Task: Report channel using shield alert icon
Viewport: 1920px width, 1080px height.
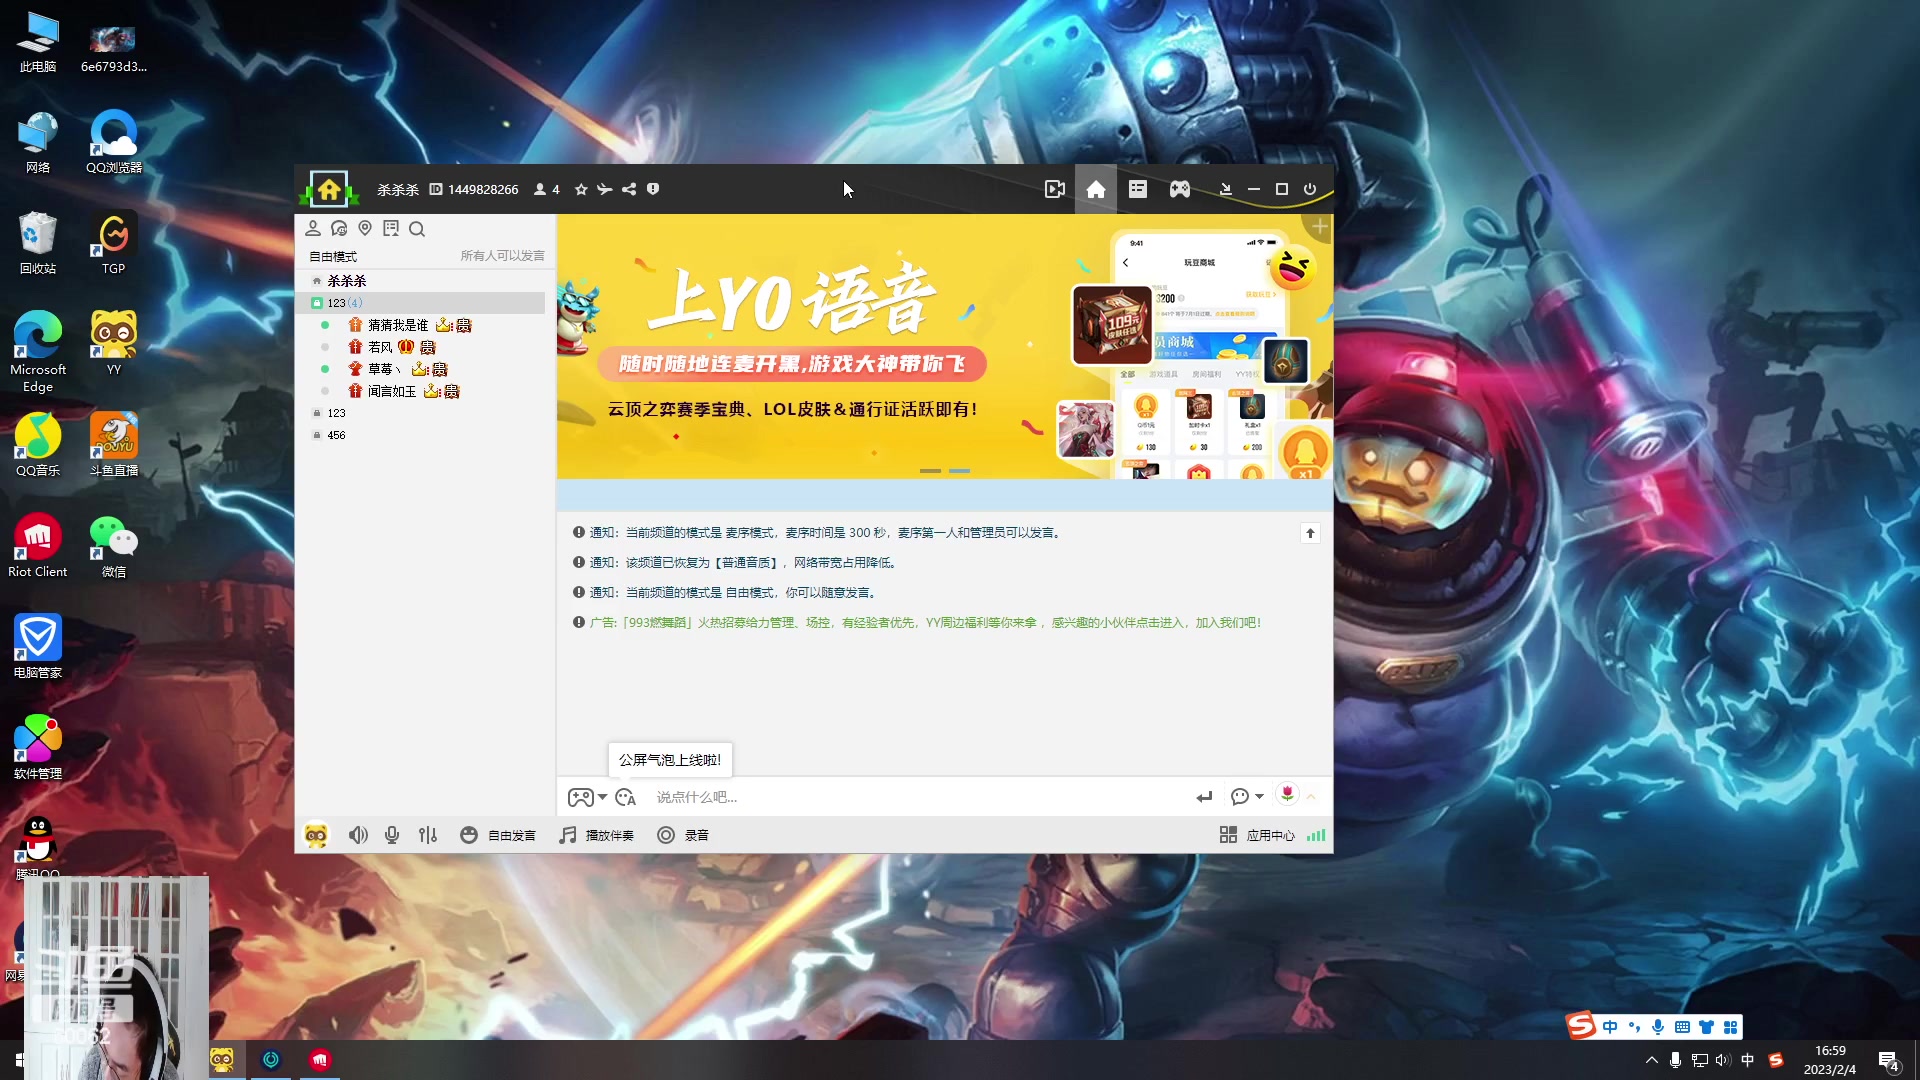Action: point(653,189)
